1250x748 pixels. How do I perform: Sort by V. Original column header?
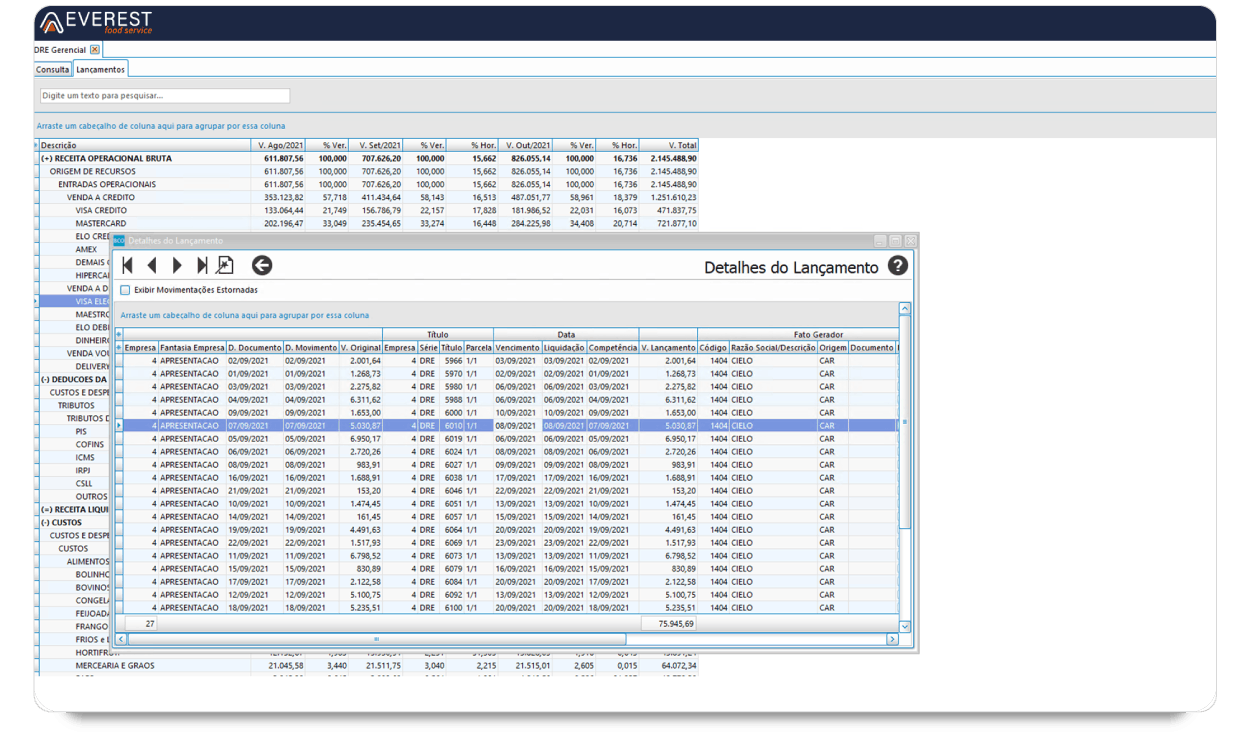pyautogui.click(x=361, y=348)
